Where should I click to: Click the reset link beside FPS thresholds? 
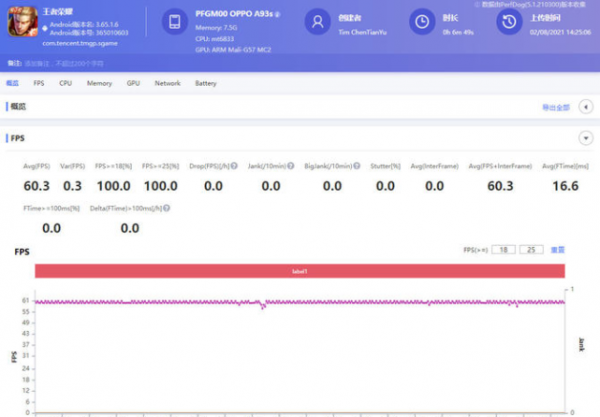coord(558,250)
